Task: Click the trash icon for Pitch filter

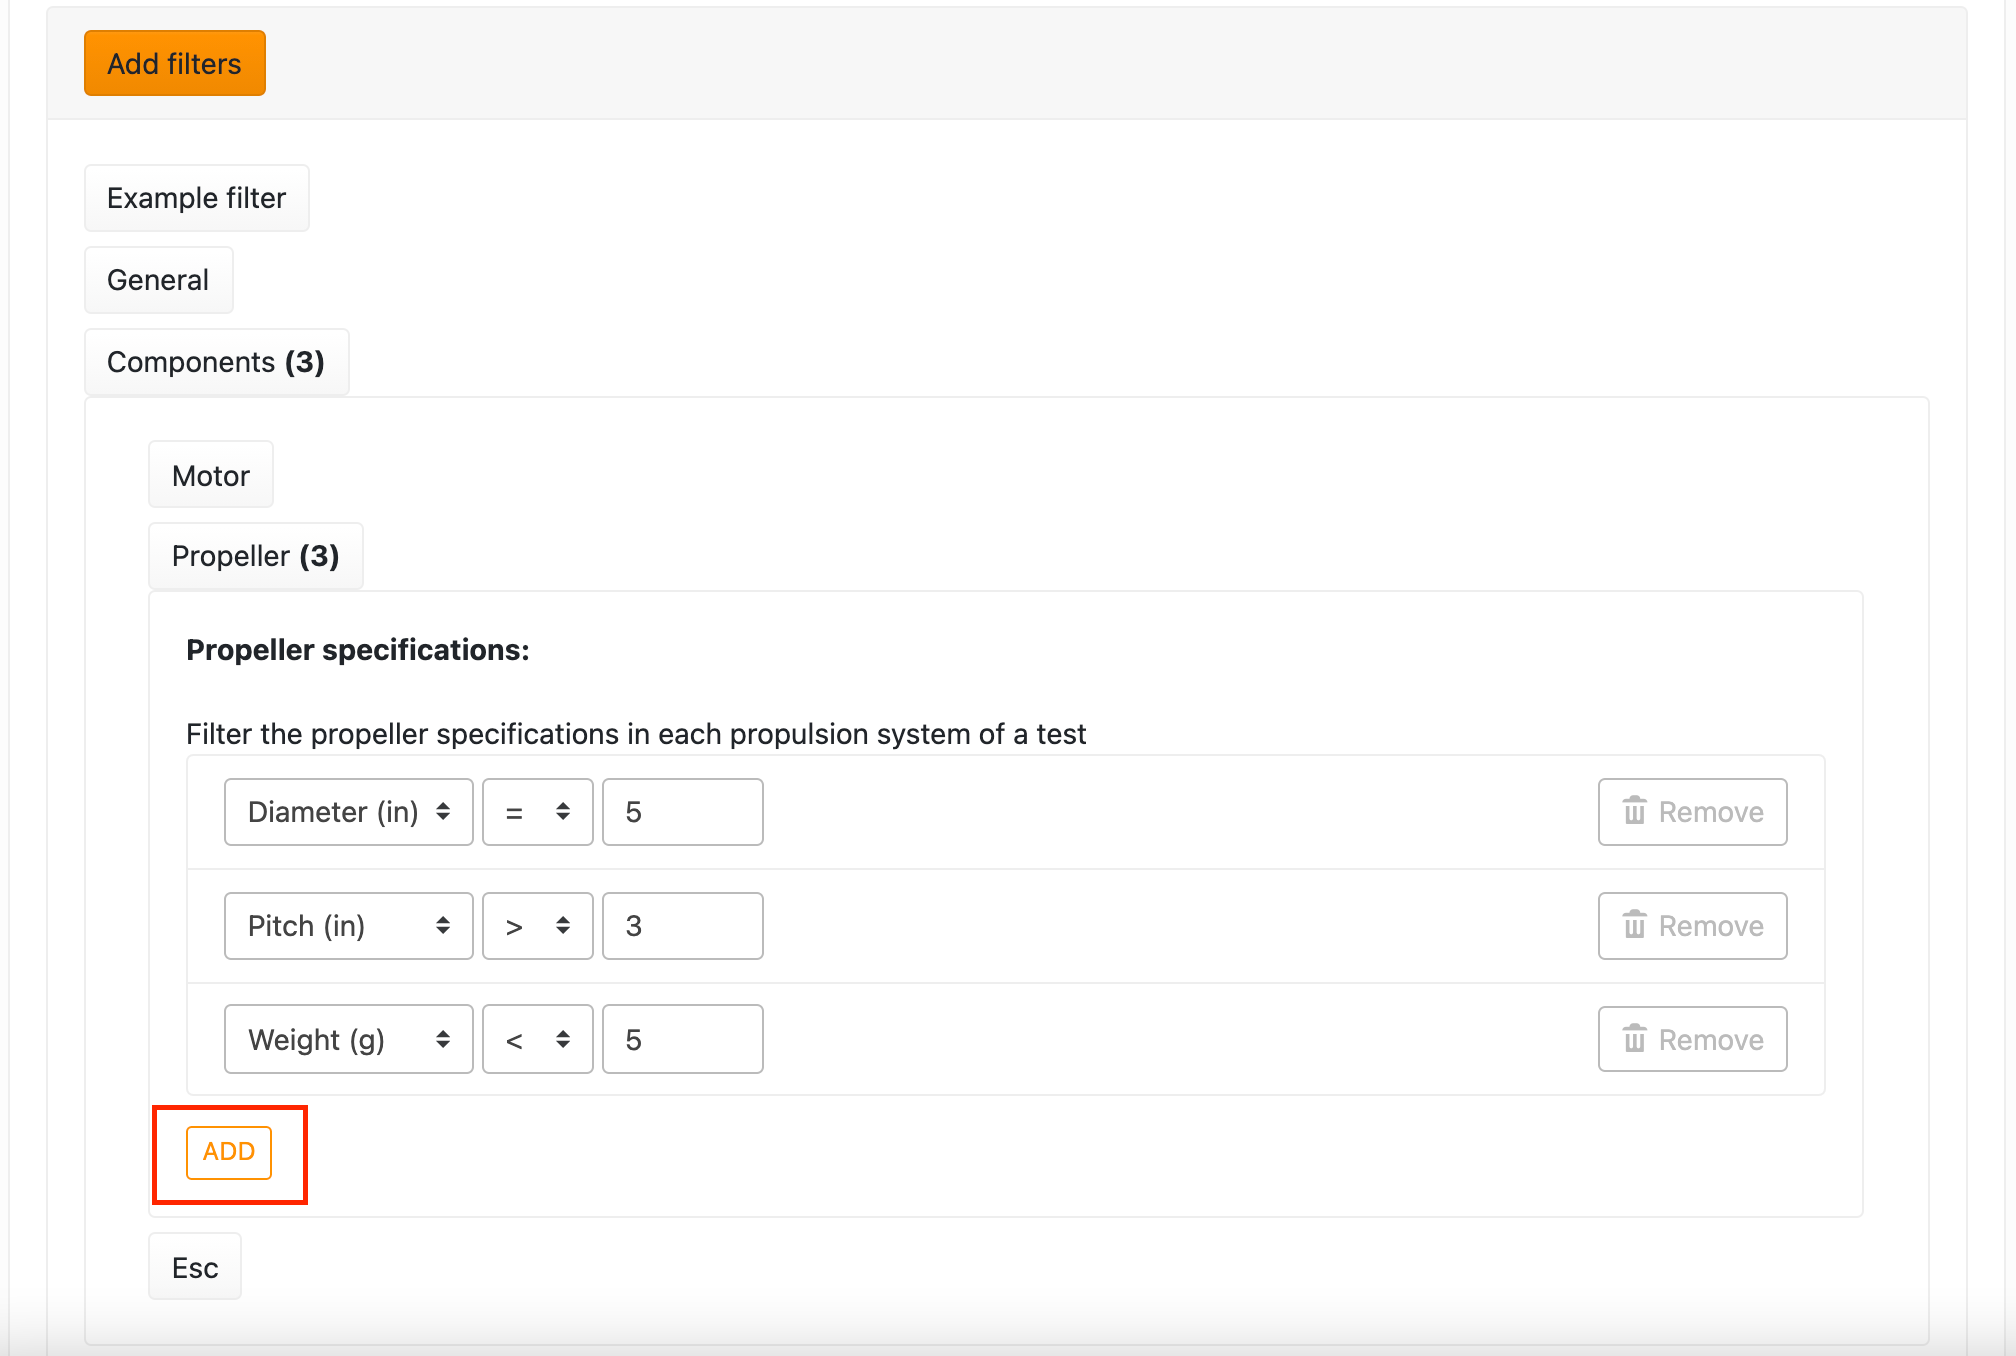Action: coord(1633,925)
